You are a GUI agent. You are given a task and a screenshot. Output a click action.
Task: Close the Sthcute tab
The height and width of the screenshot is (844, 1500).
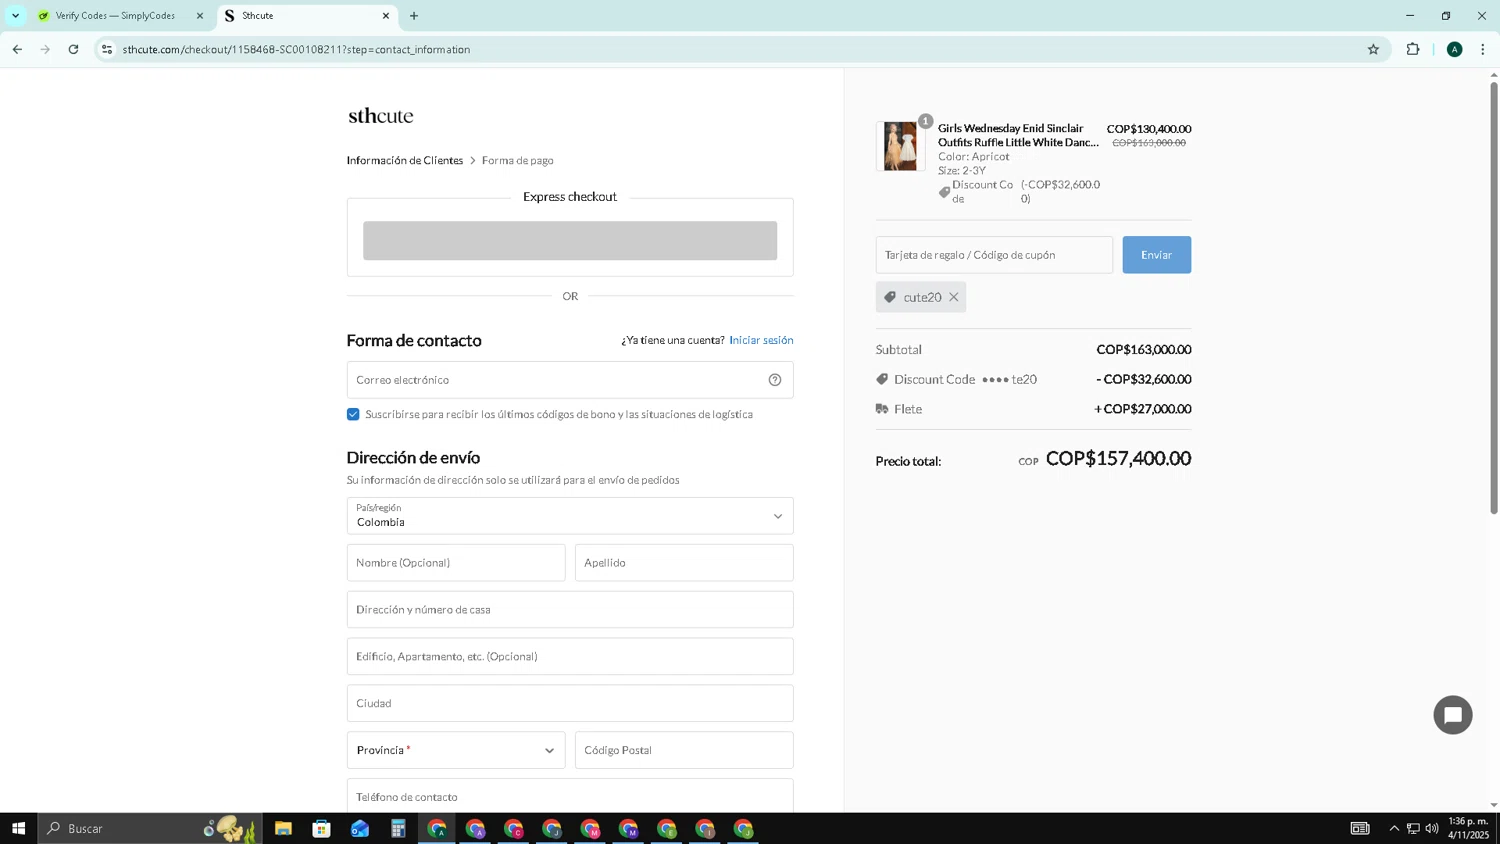pyautogui.click(x=386, y=16)
